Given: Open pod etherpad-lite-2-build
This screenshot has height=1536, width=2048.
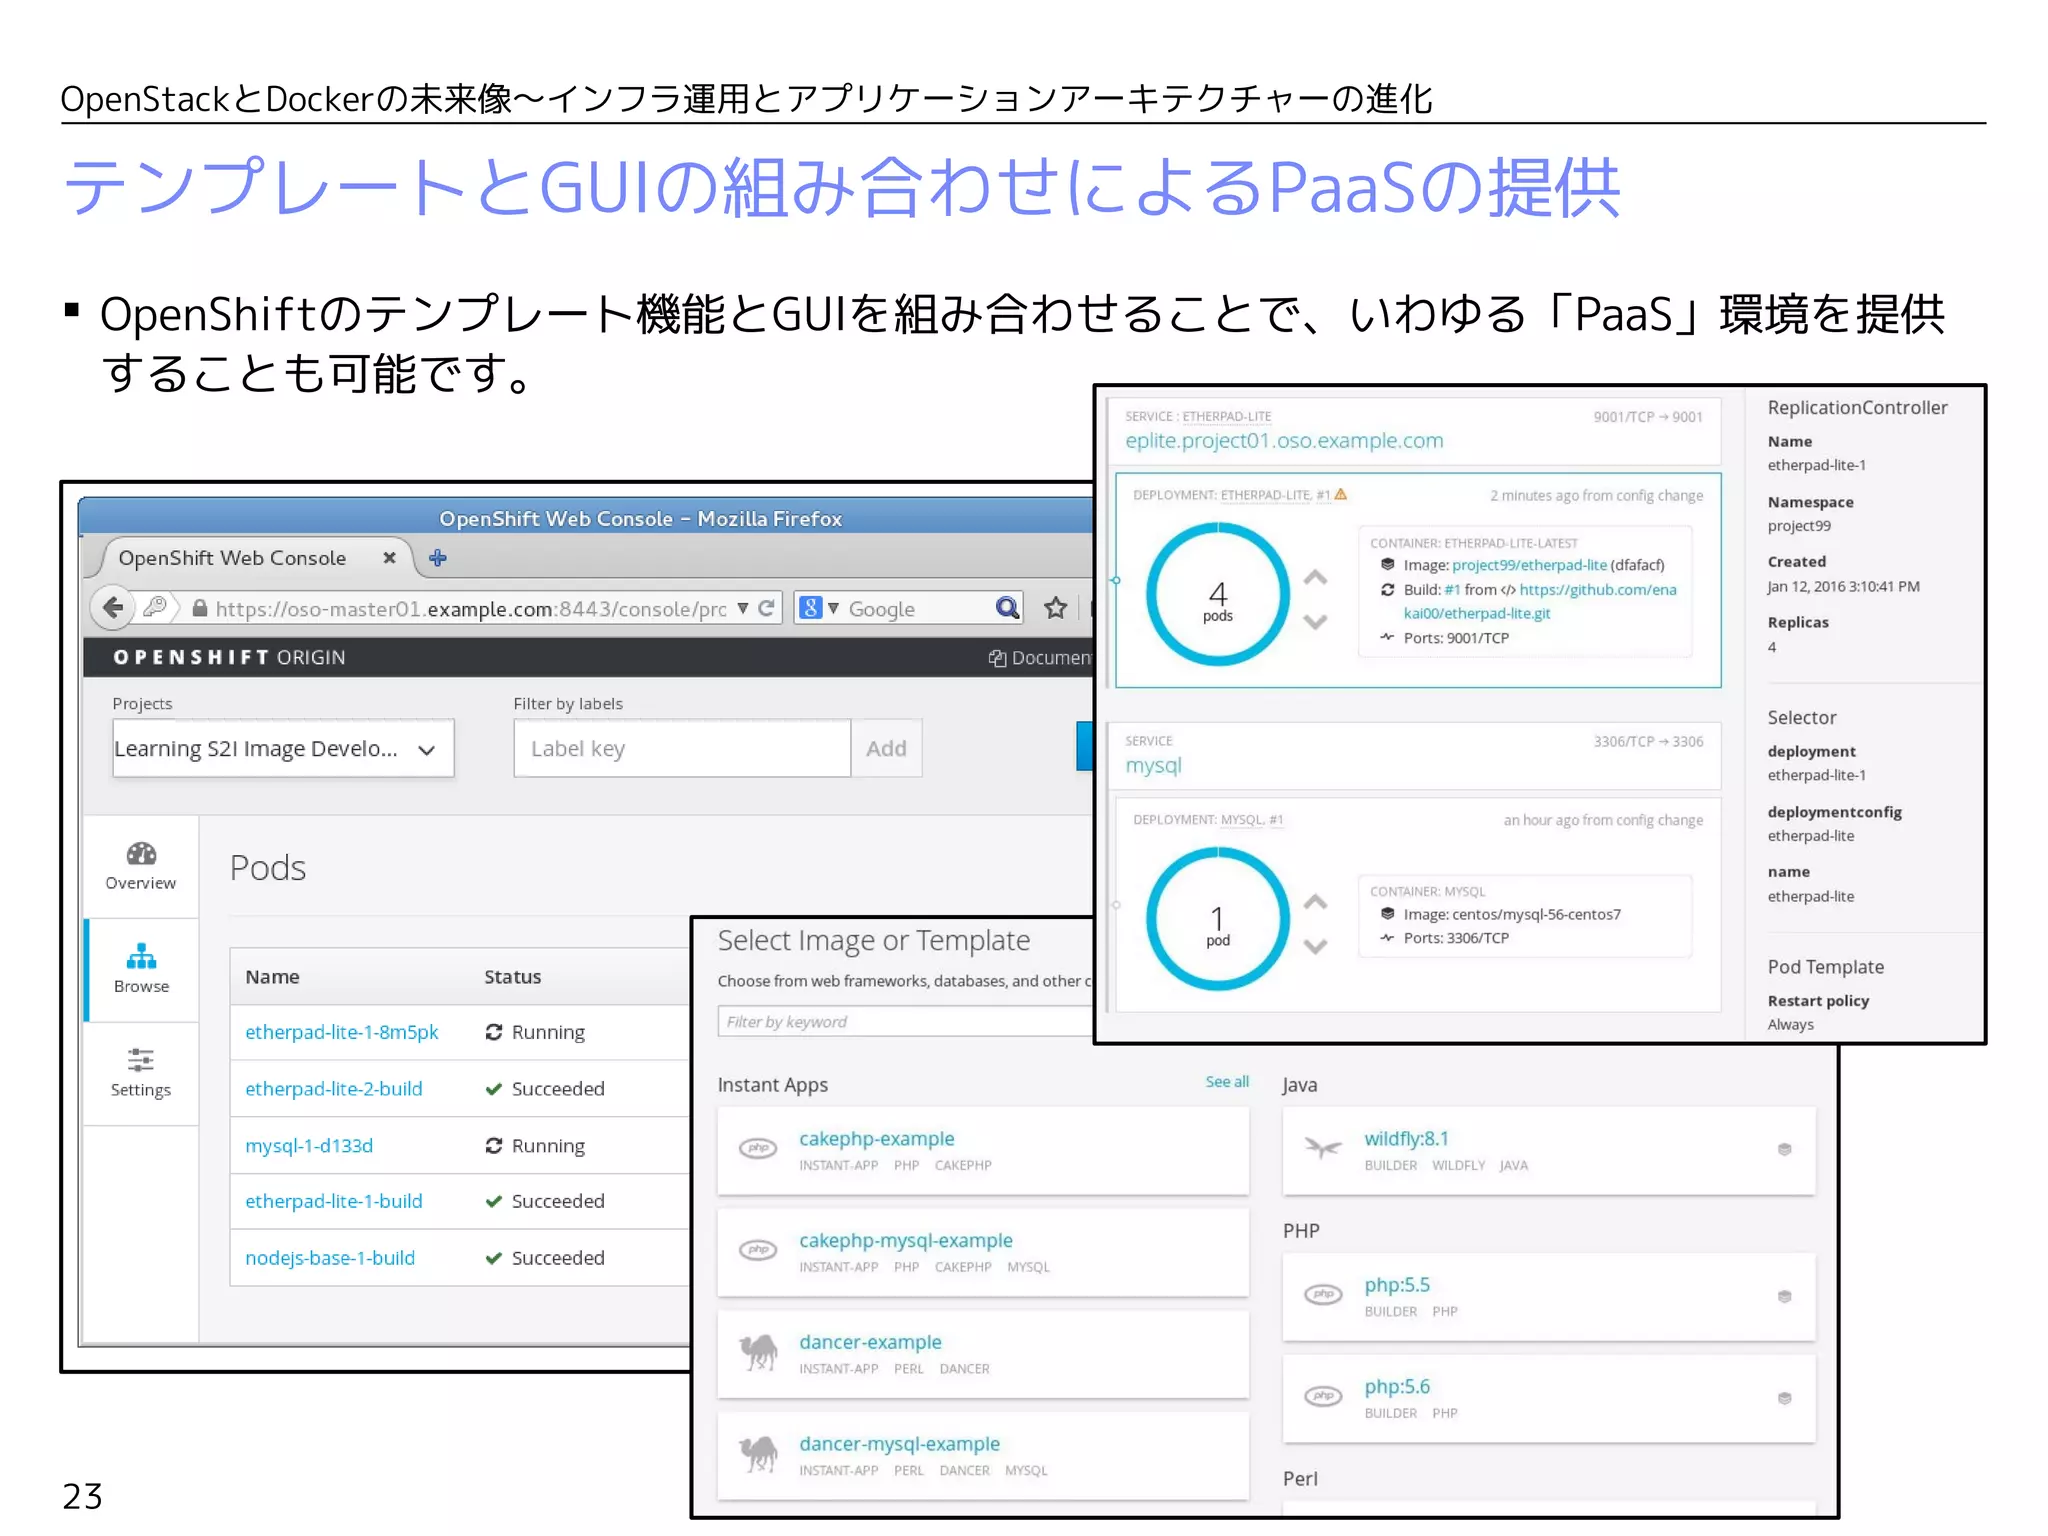Looking at the screenshot, I should pyautogui.click(x=334, y=1088).
